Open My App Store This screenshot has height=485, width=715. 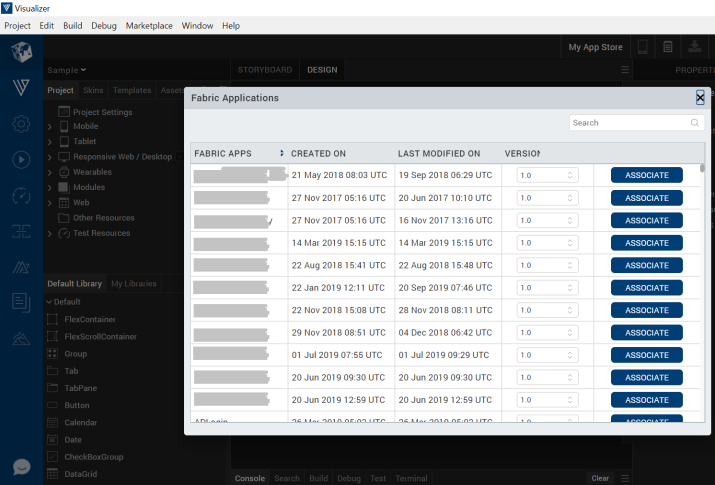pos(595,47)
